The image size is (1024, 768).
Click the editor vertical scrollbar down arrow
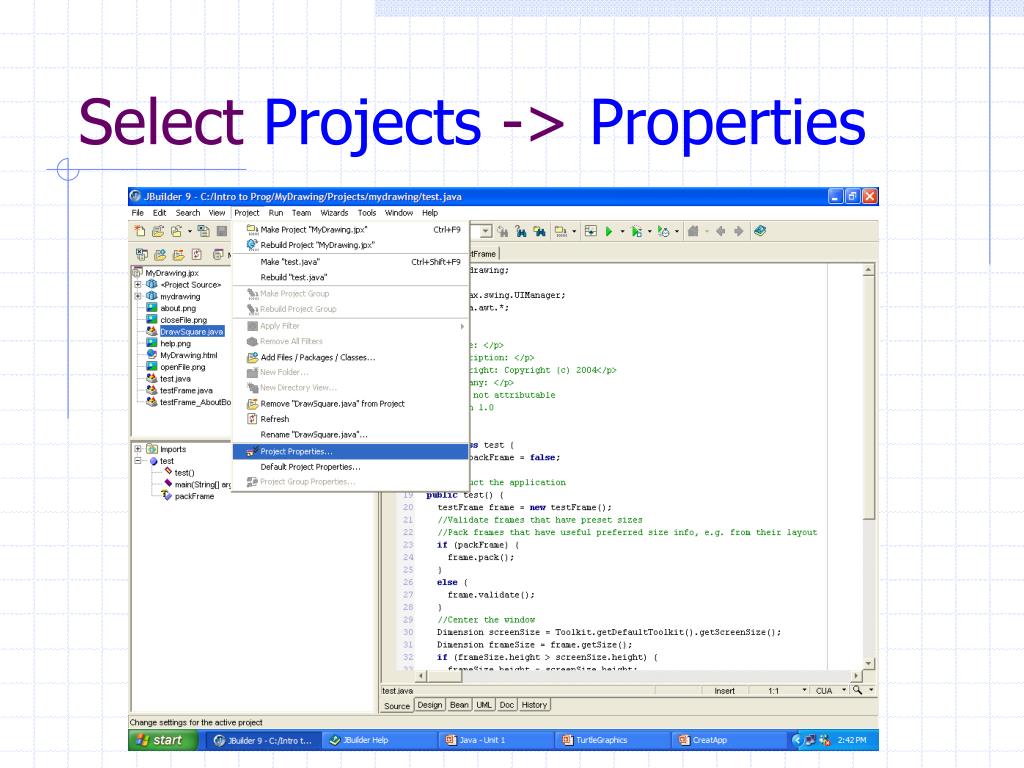[869, 664]
